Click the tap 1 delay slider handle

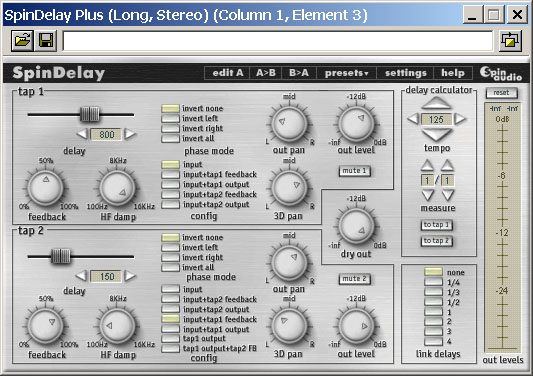90,114
